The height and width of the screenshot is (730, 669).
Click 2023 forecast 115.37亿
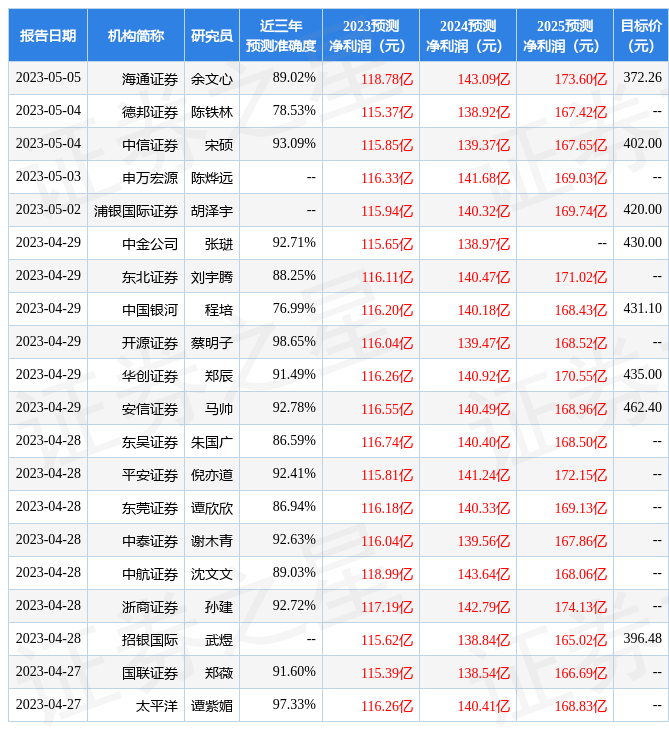click(387, 112)
